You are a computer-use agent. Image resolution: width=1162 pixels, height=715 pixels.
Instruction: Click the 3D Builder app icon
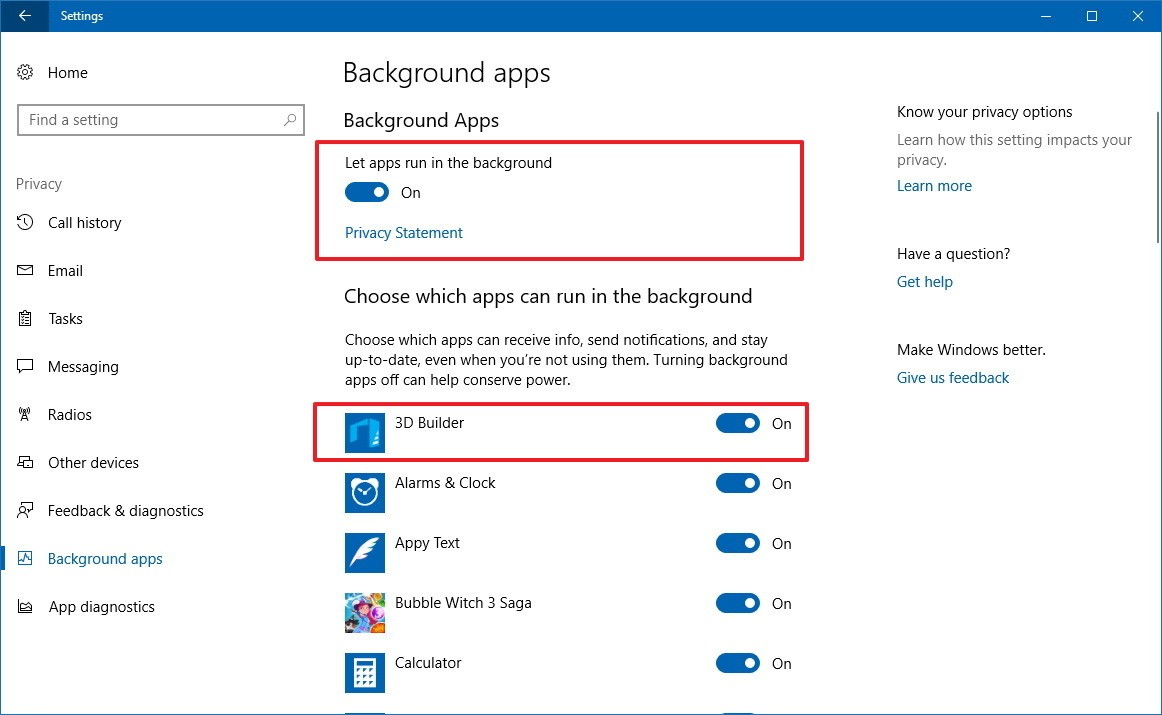point(364,433)
